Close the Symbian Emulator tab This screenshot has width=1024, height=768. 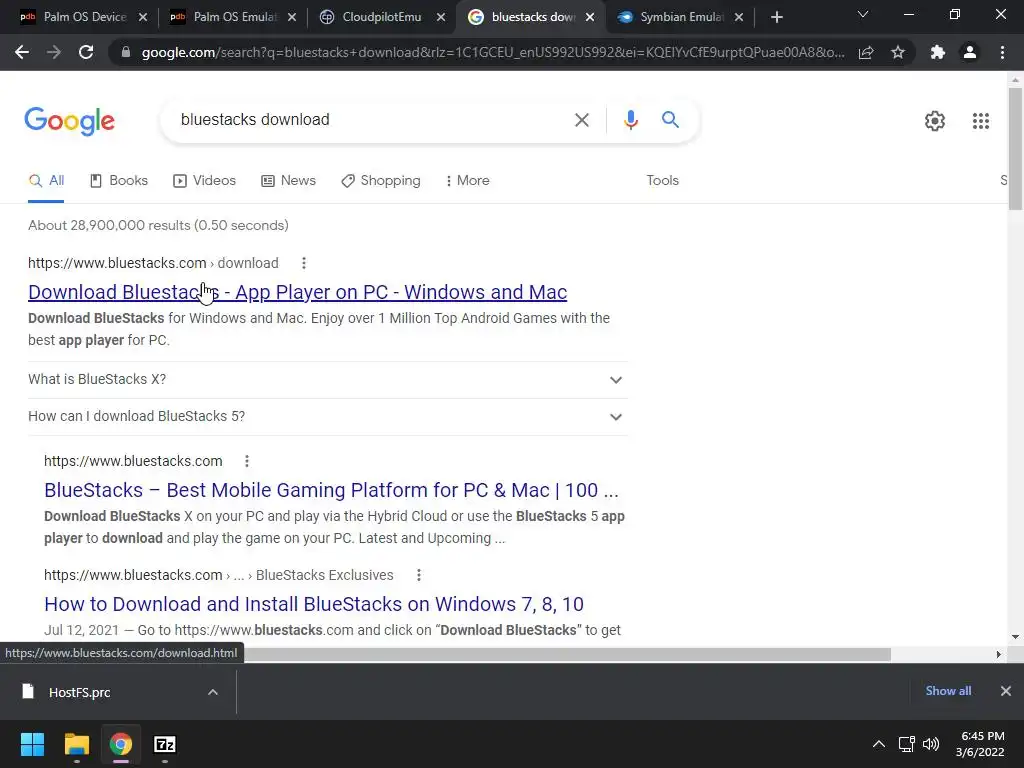739,17
